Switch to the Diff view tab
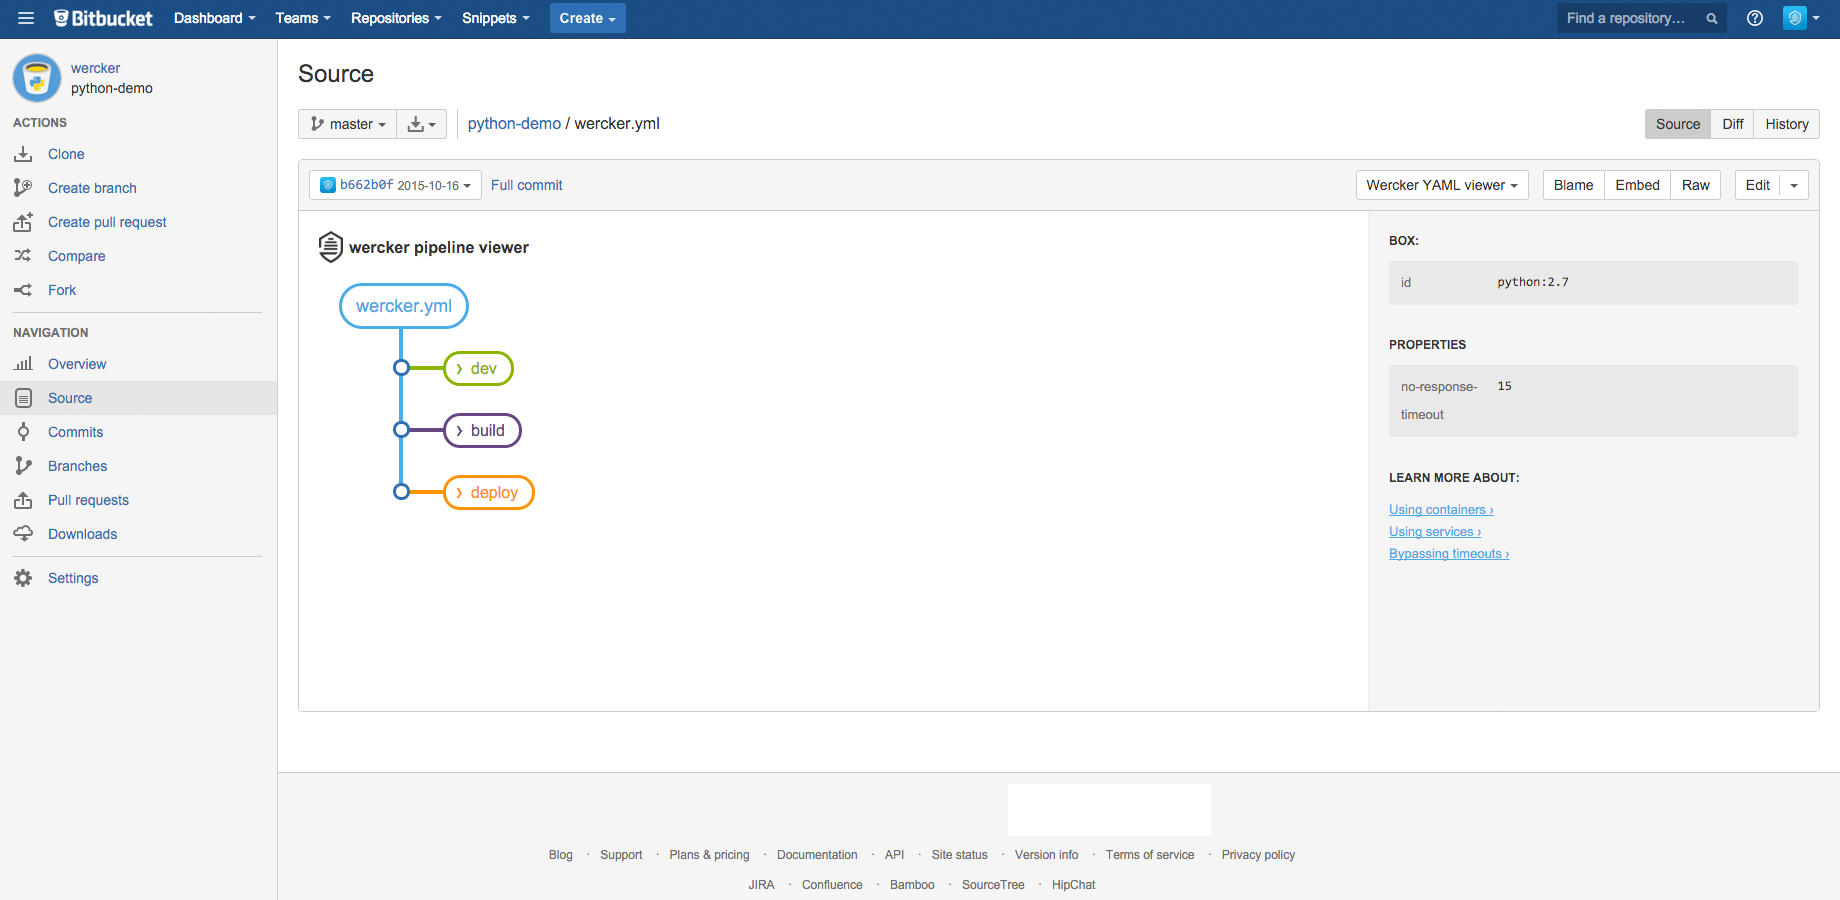 (x=1733, y=124)
